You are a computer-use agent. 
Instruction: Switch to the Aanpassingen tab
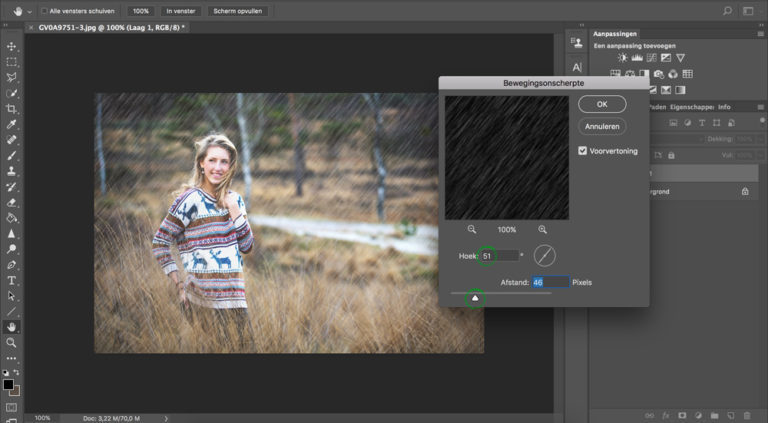pyautogui.click(x=615, y=34)
